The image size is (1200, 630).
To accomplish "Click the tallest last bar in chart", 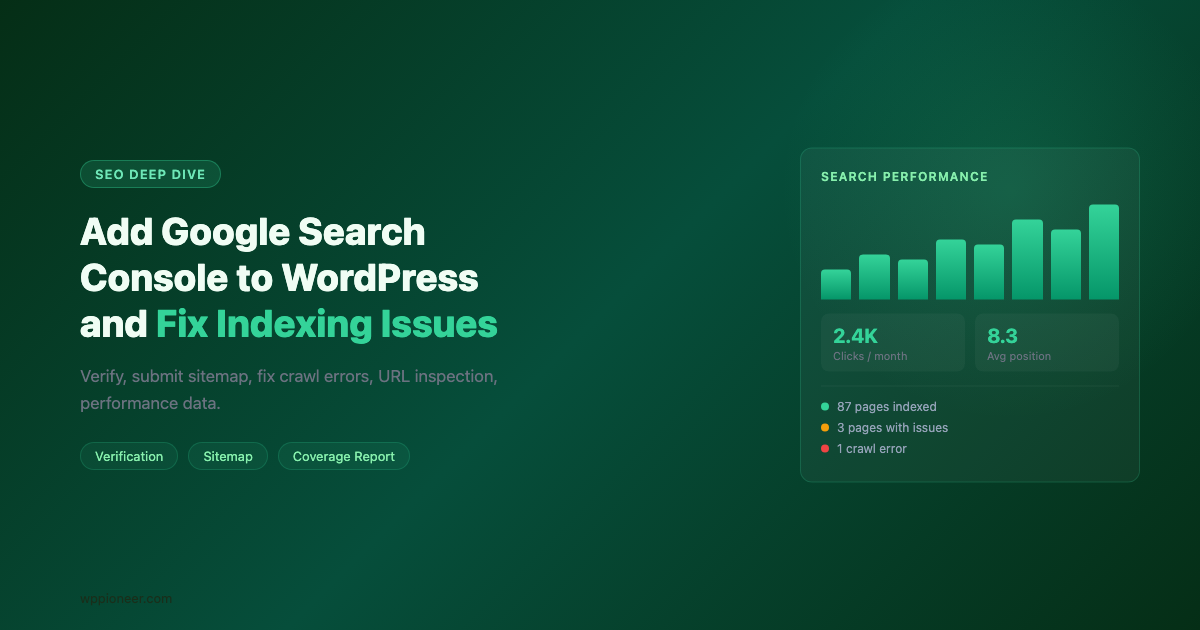I will click(x=1104, y=252).
